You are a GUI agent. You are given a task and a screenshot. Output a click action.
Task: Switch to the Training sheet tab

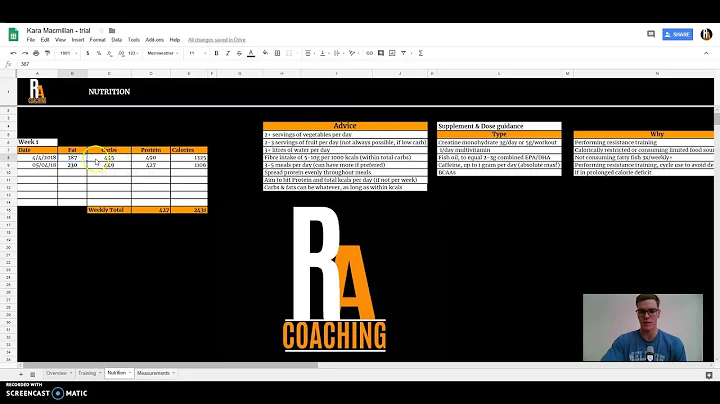(87, 373)
